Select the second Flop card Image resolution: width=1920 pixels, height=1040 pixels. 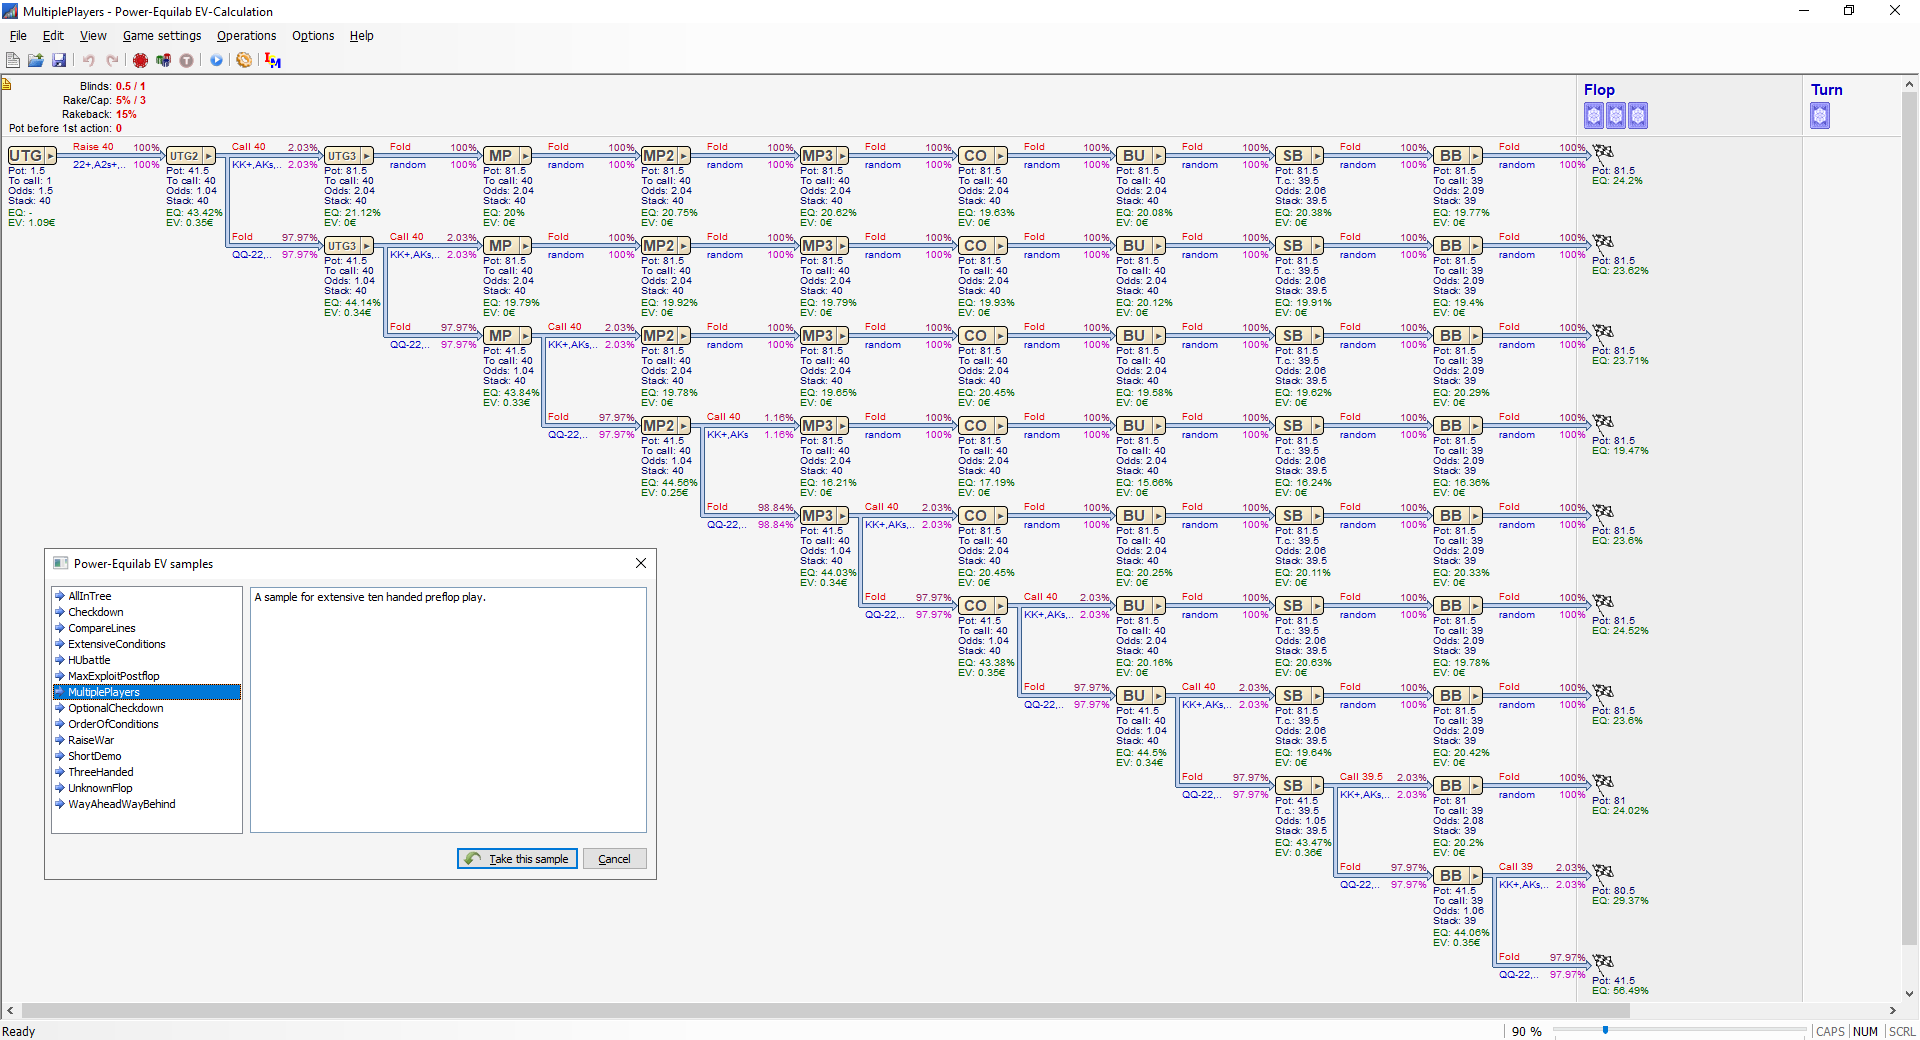point(1616,116)
